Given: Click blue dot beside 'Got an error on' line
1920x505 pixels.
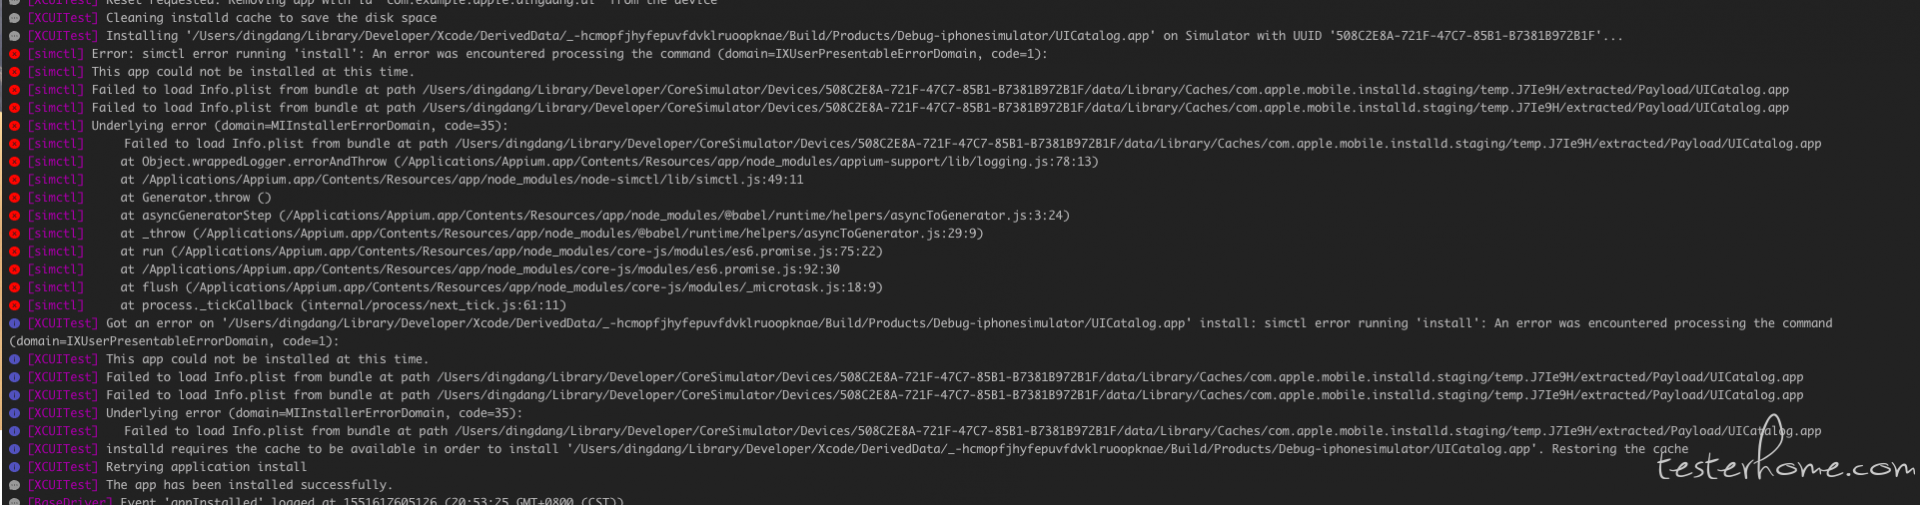Looking at the screenshot, I should point(14,324).
